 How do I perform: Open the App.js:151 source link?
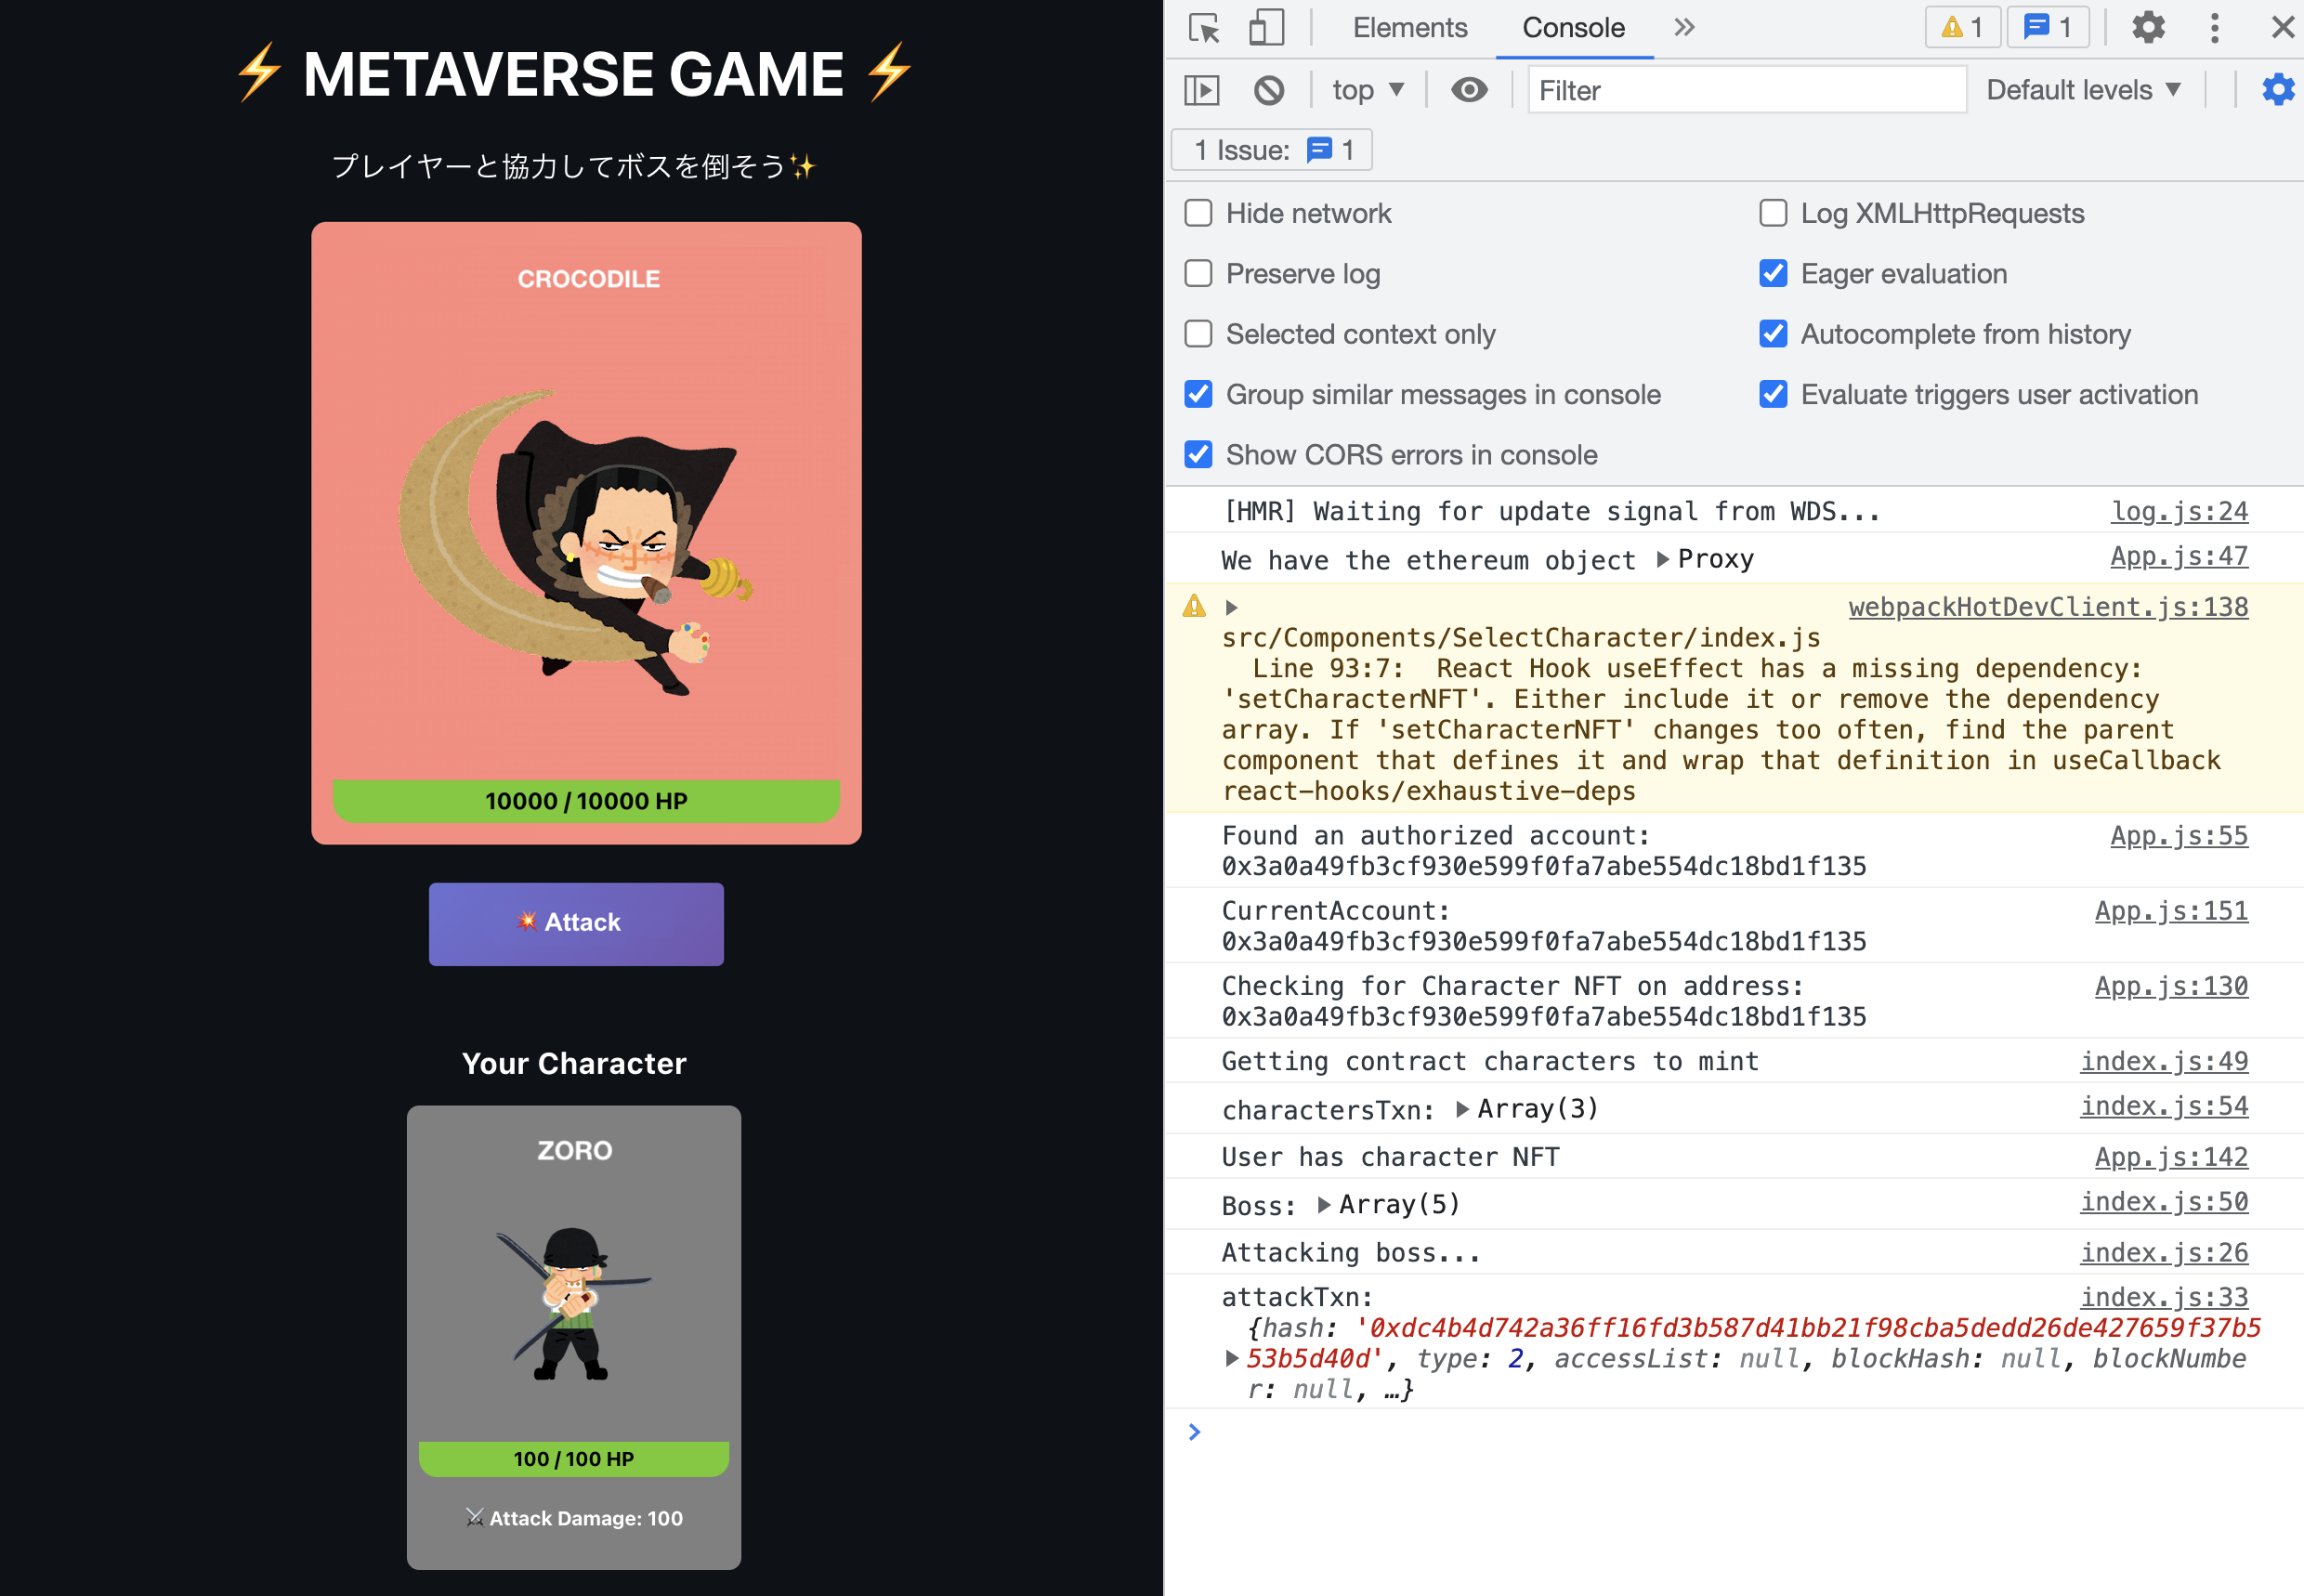click(x=2171, y=911)
